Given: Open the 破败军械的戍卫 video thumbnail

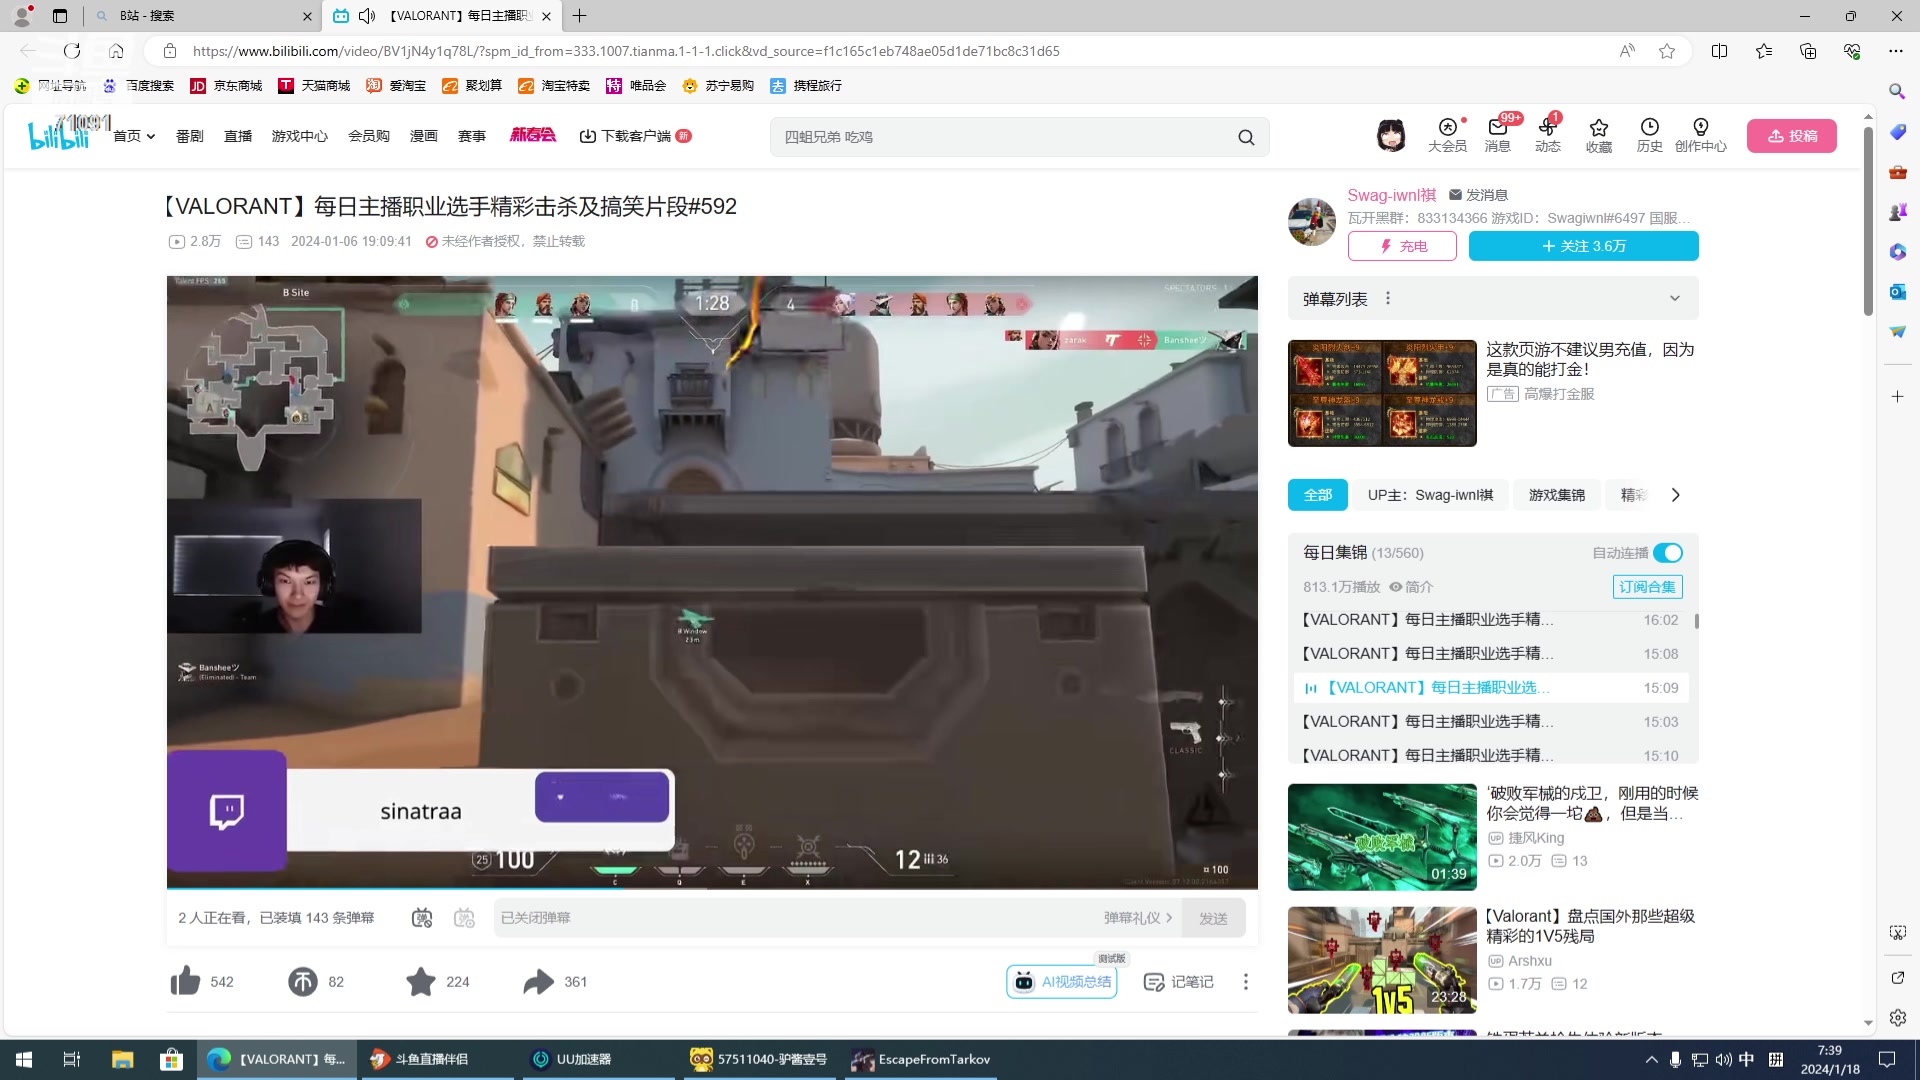Looking at the screenshot, I should click(x=1382, y=837).
